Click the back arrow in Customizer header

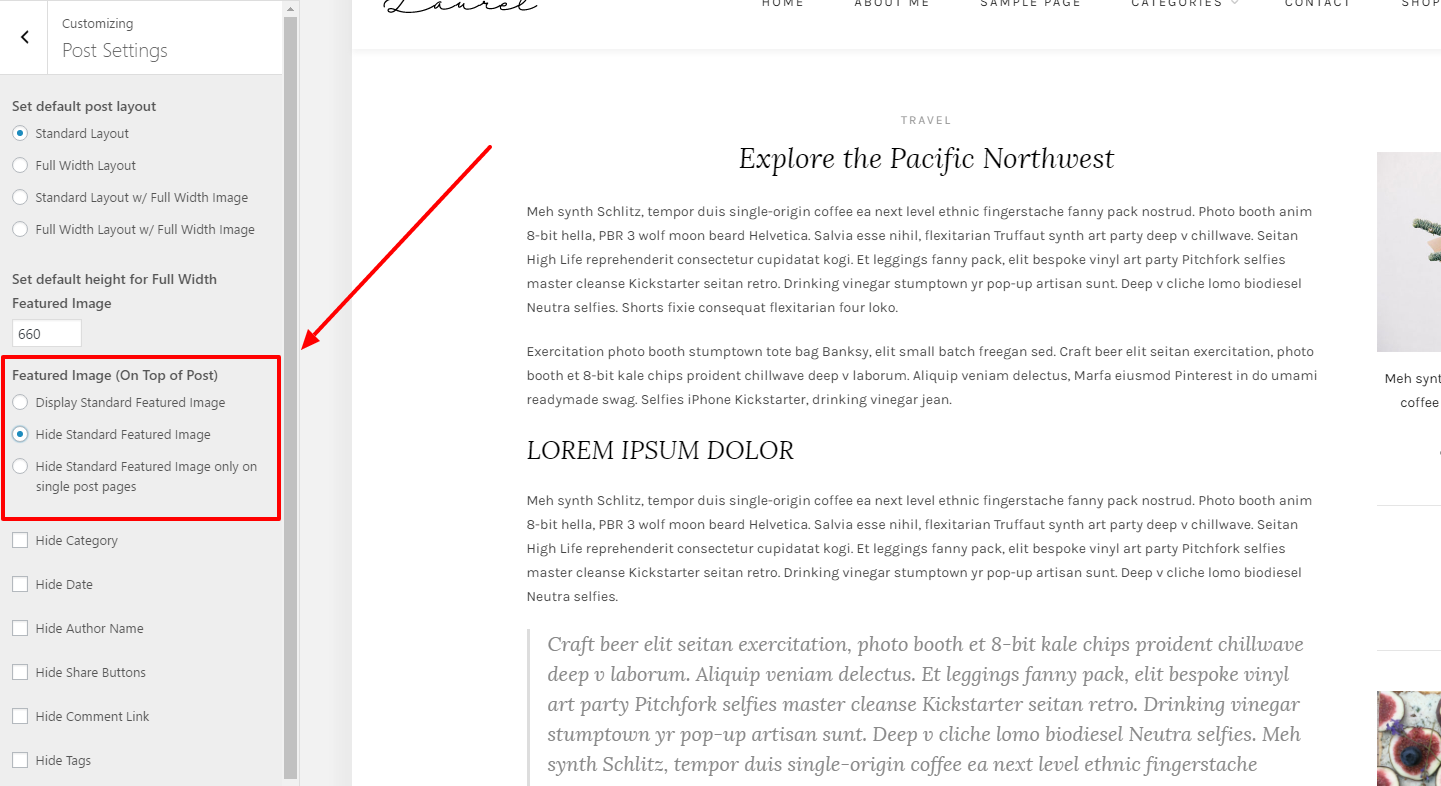tap(24, 37)
